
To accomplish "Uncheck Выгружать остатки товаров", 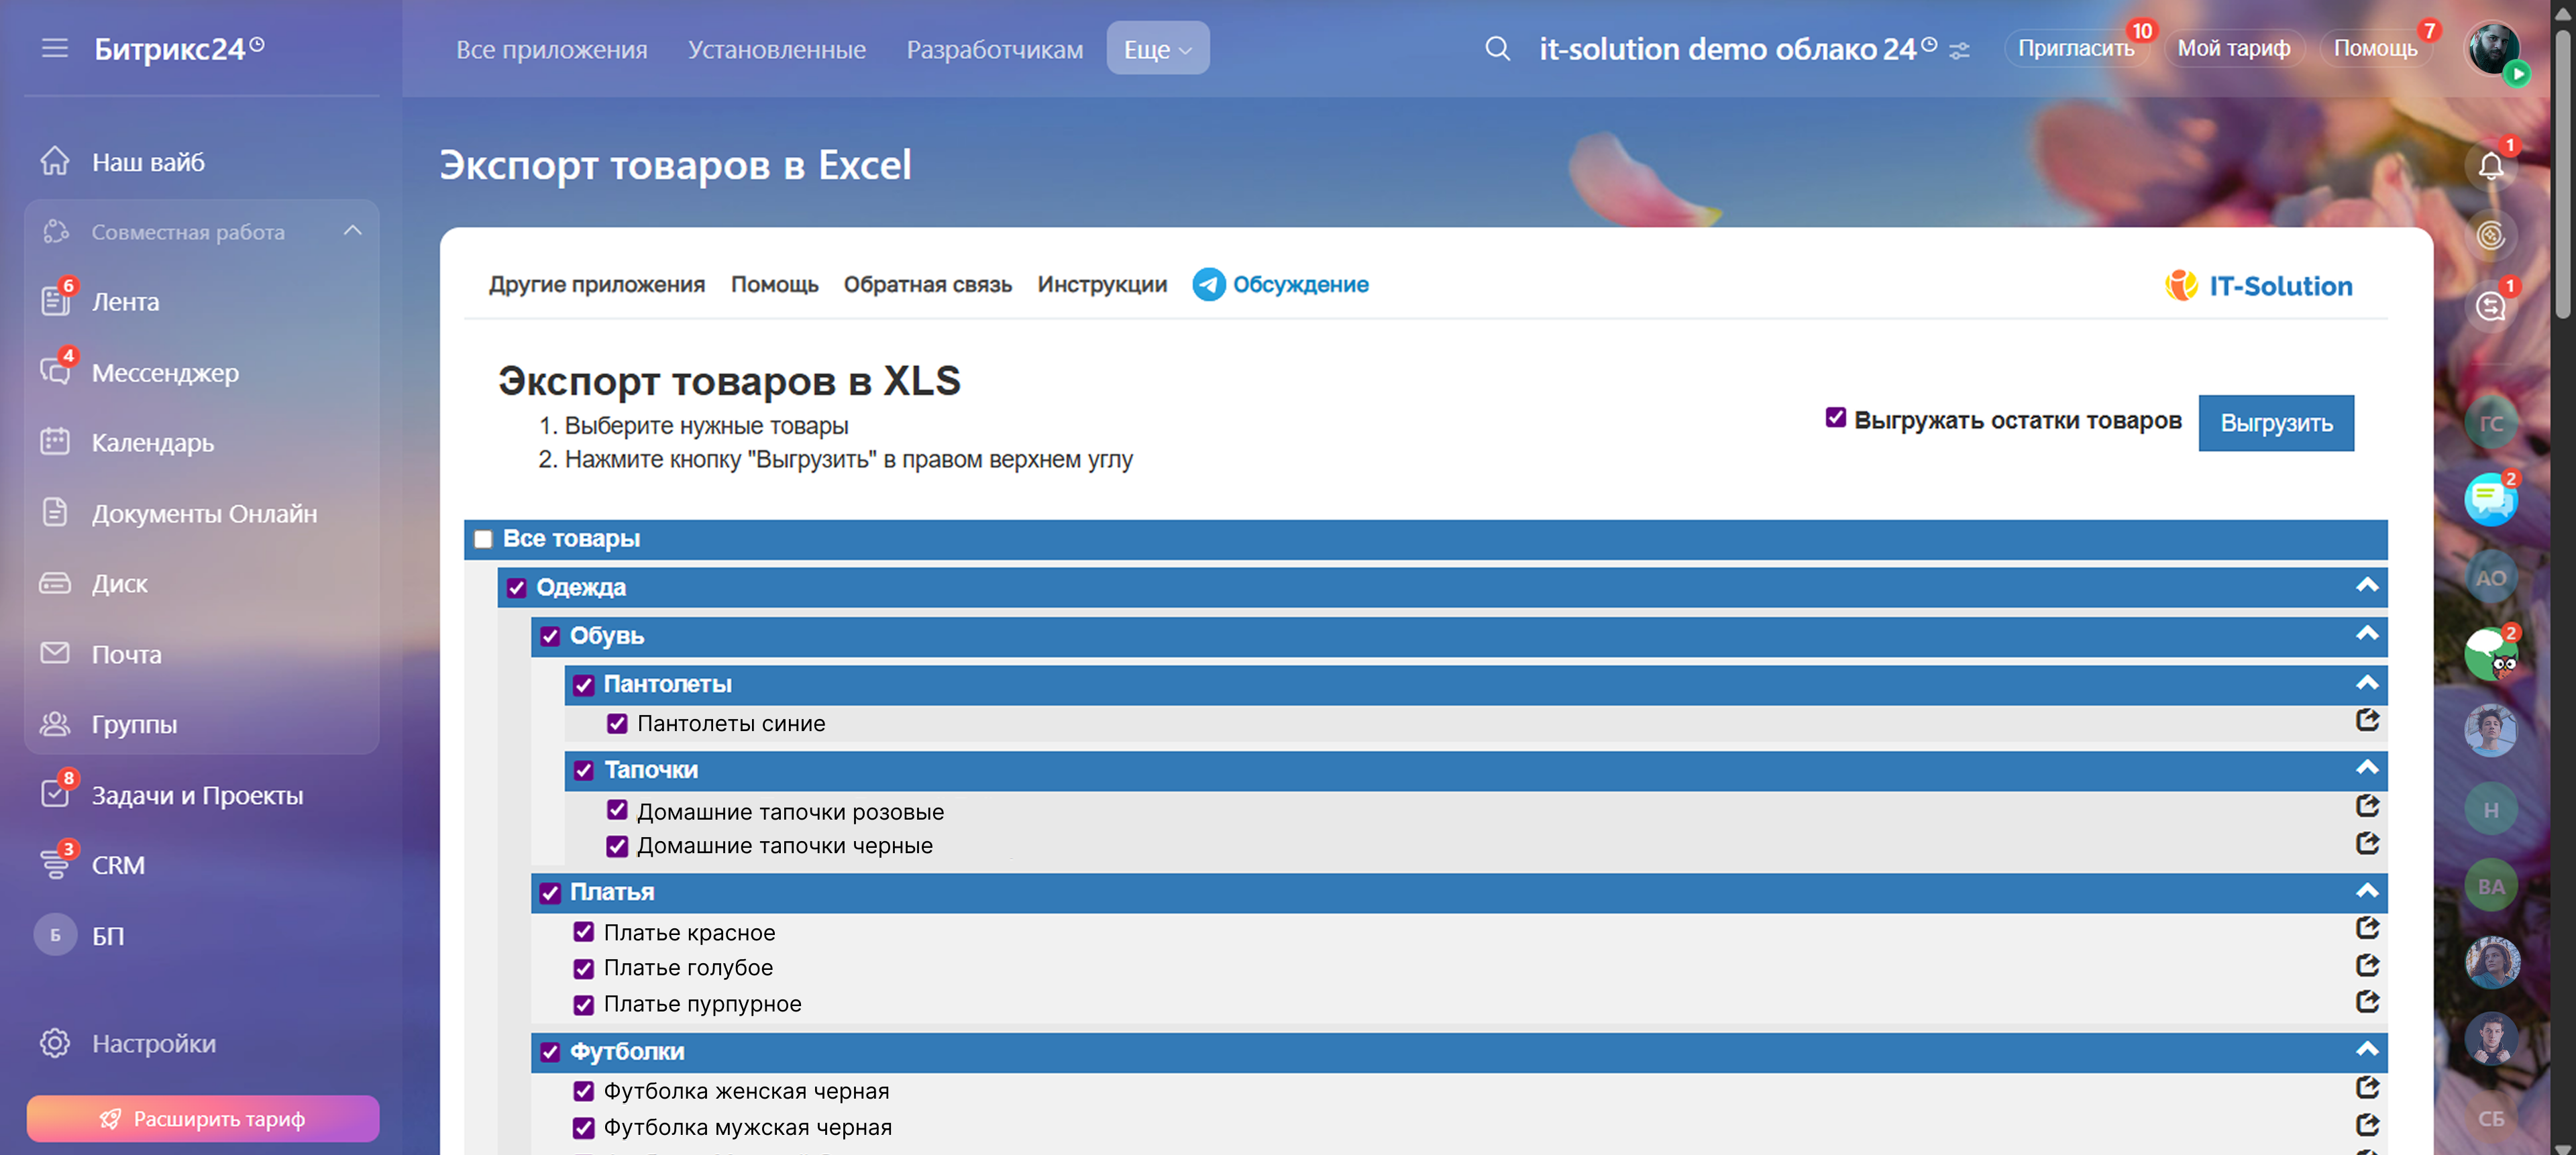I will pos(1835,418).
